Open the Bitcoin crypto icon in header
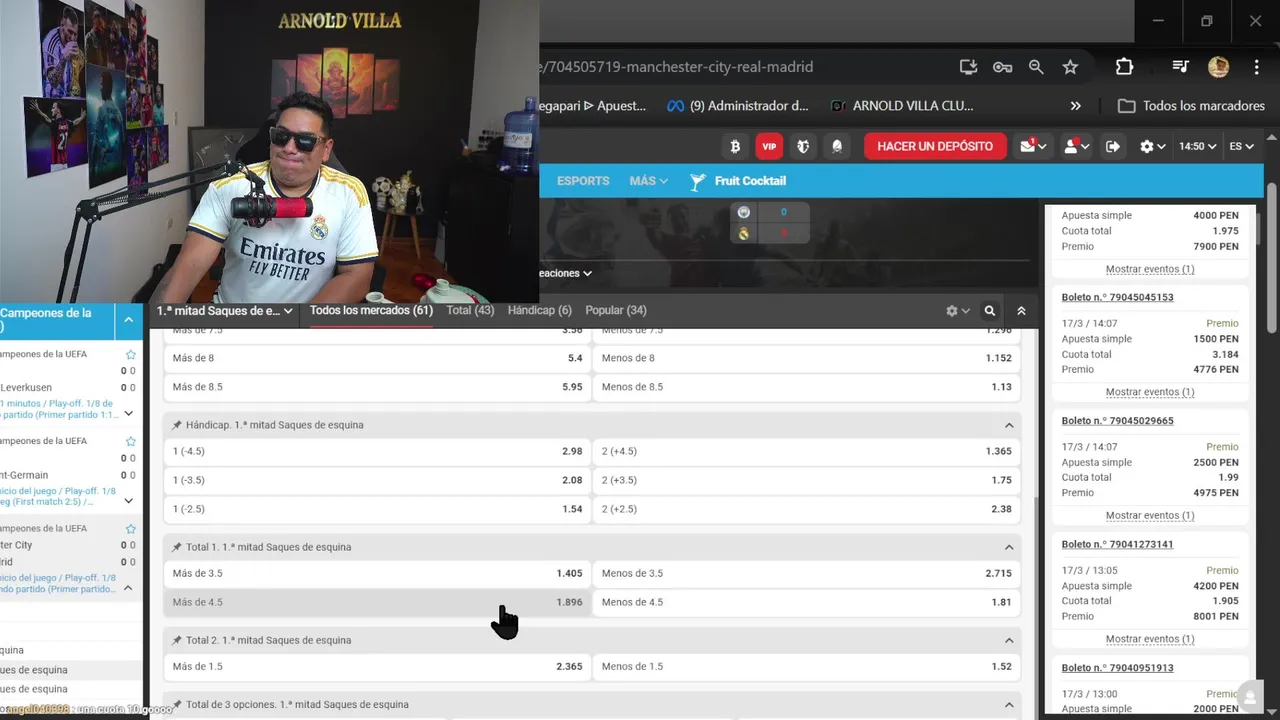The width and height of the screenshot is (1280, 720). [x=735, y=146]
